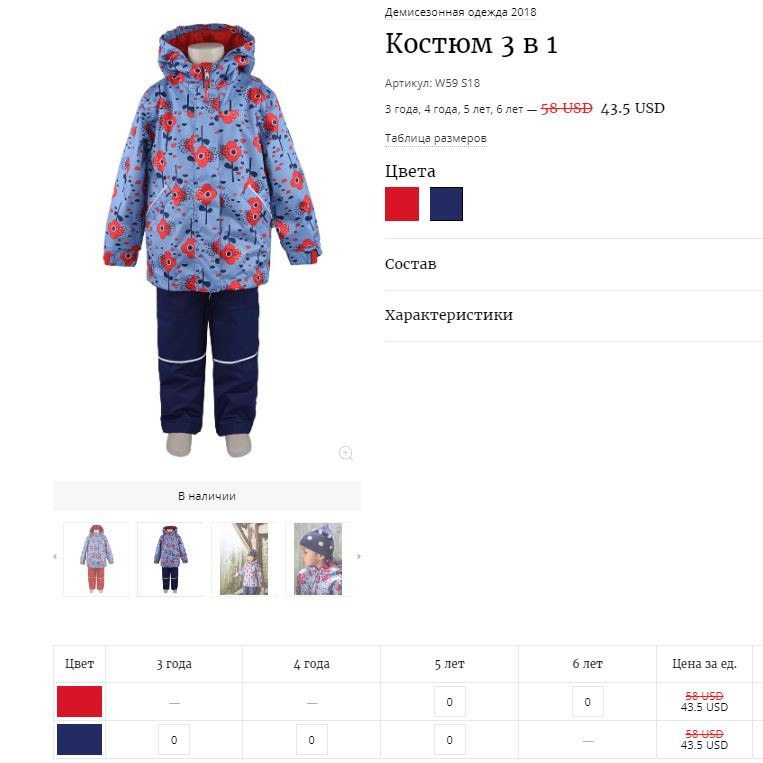The width and height of the screenshot is (763, 763).
Task: Advance thumbnails with the right arrow
Action: tap(359, 556)
